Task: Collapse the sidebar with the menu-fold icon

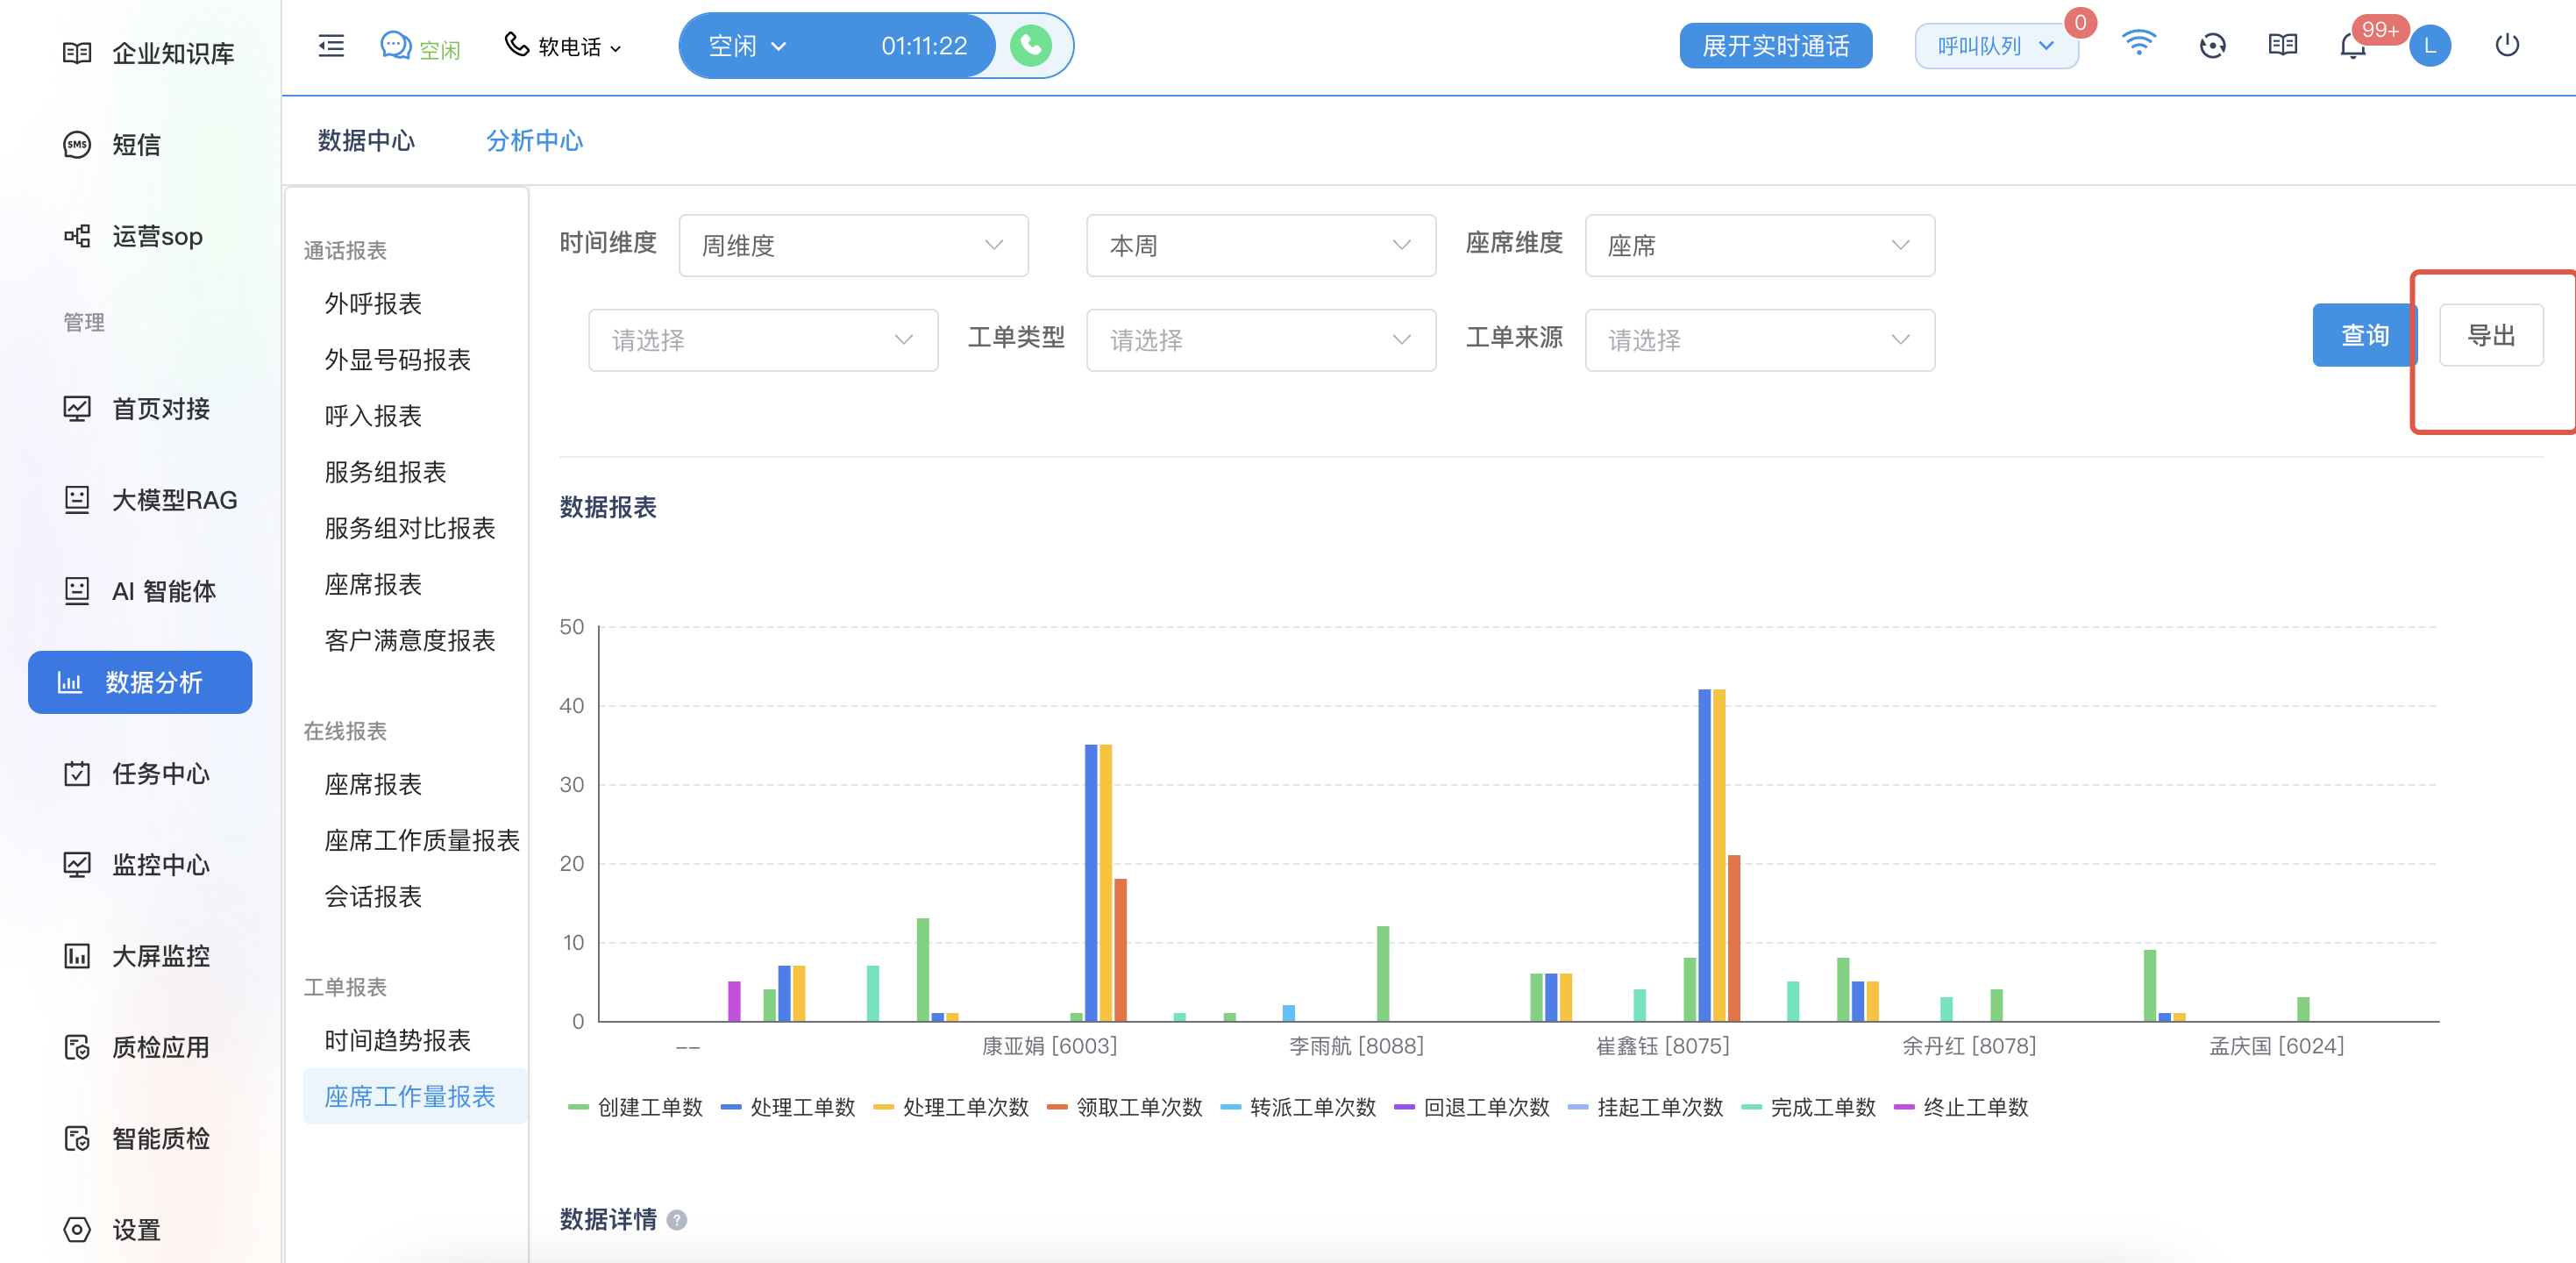Action: pos(331,46)
